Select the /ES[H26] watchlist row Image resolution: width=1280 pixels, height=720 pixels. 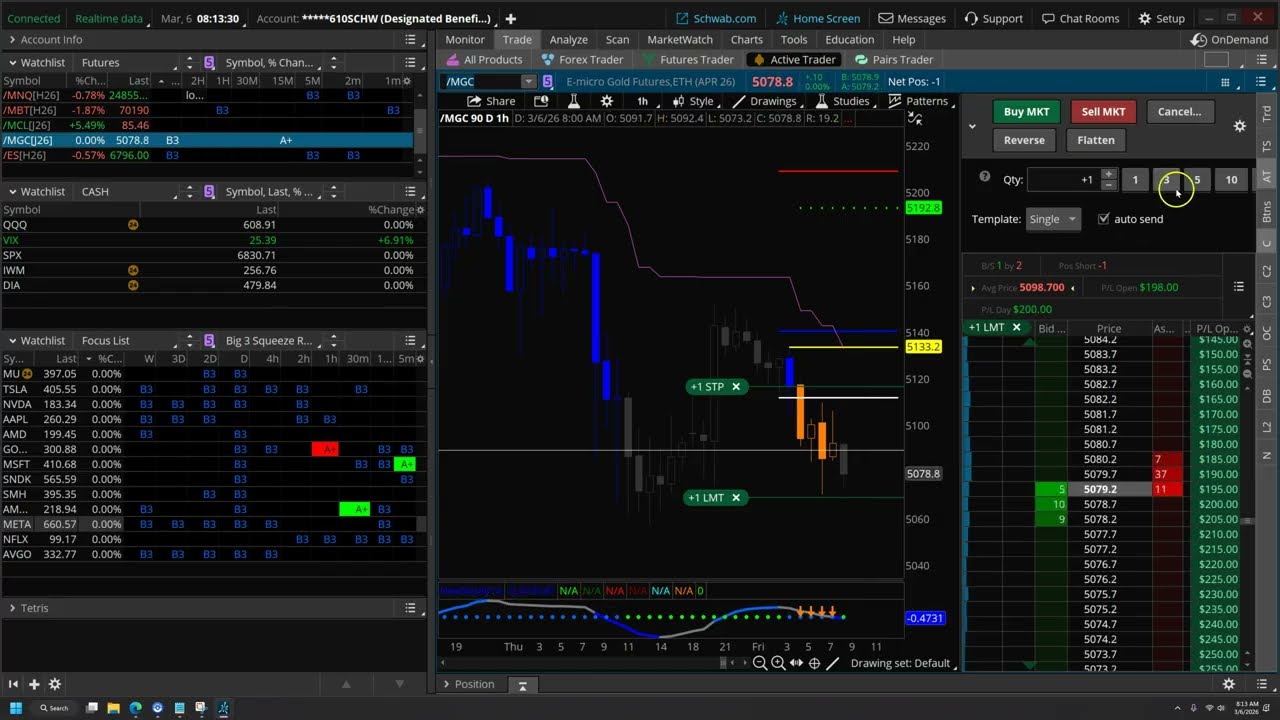pyautogui.click(x=206, y=155)
